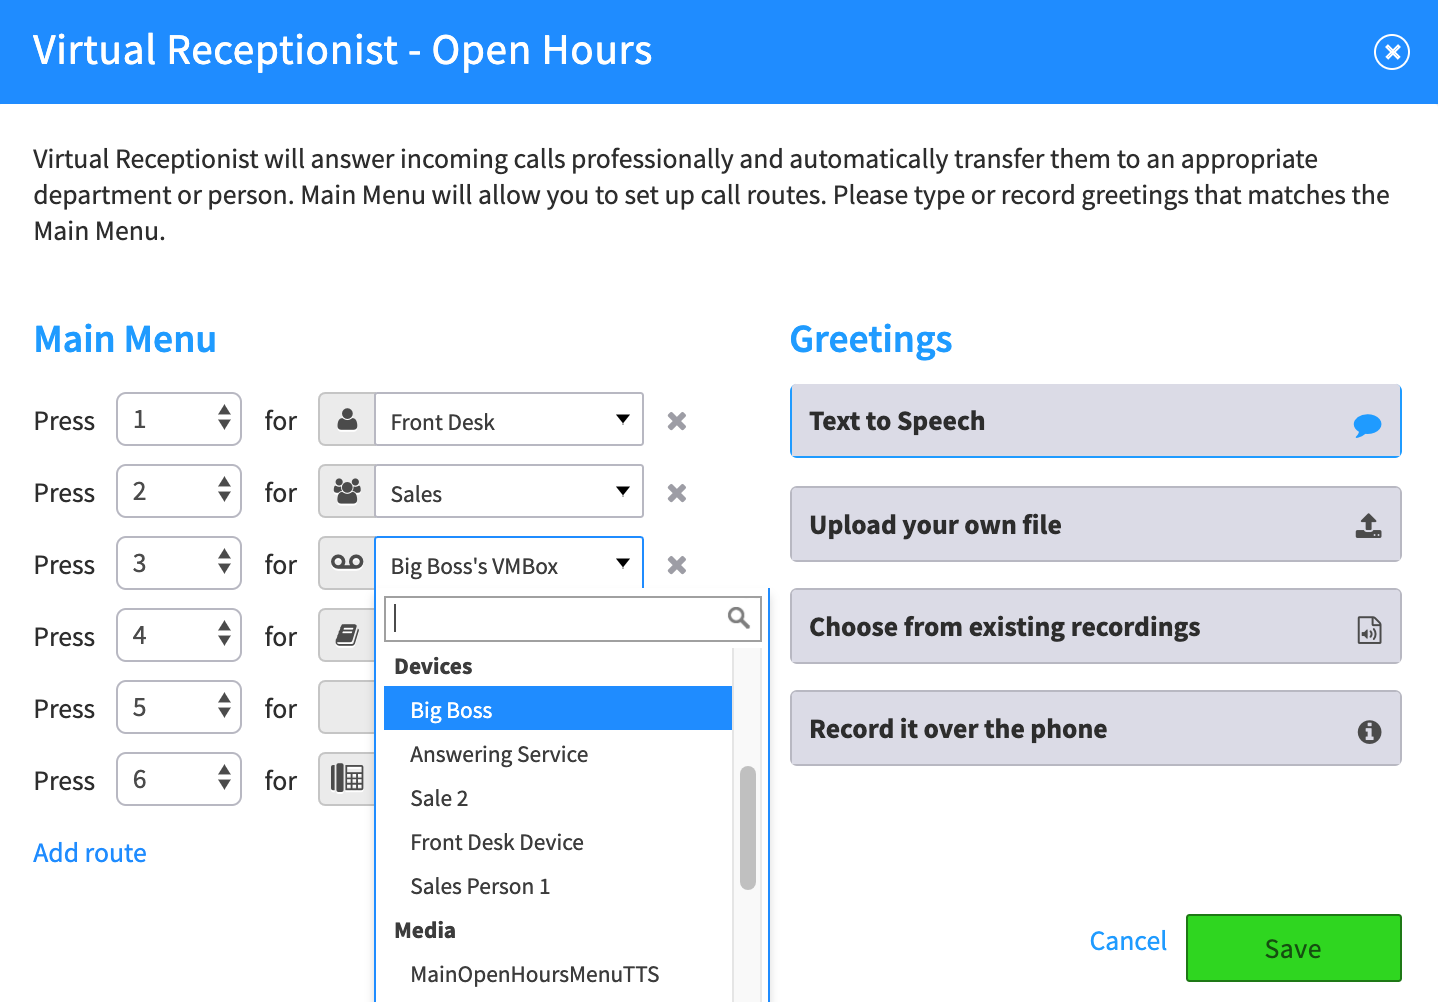
Task: Click the dropdown search input field
Action: click(573, 619)
